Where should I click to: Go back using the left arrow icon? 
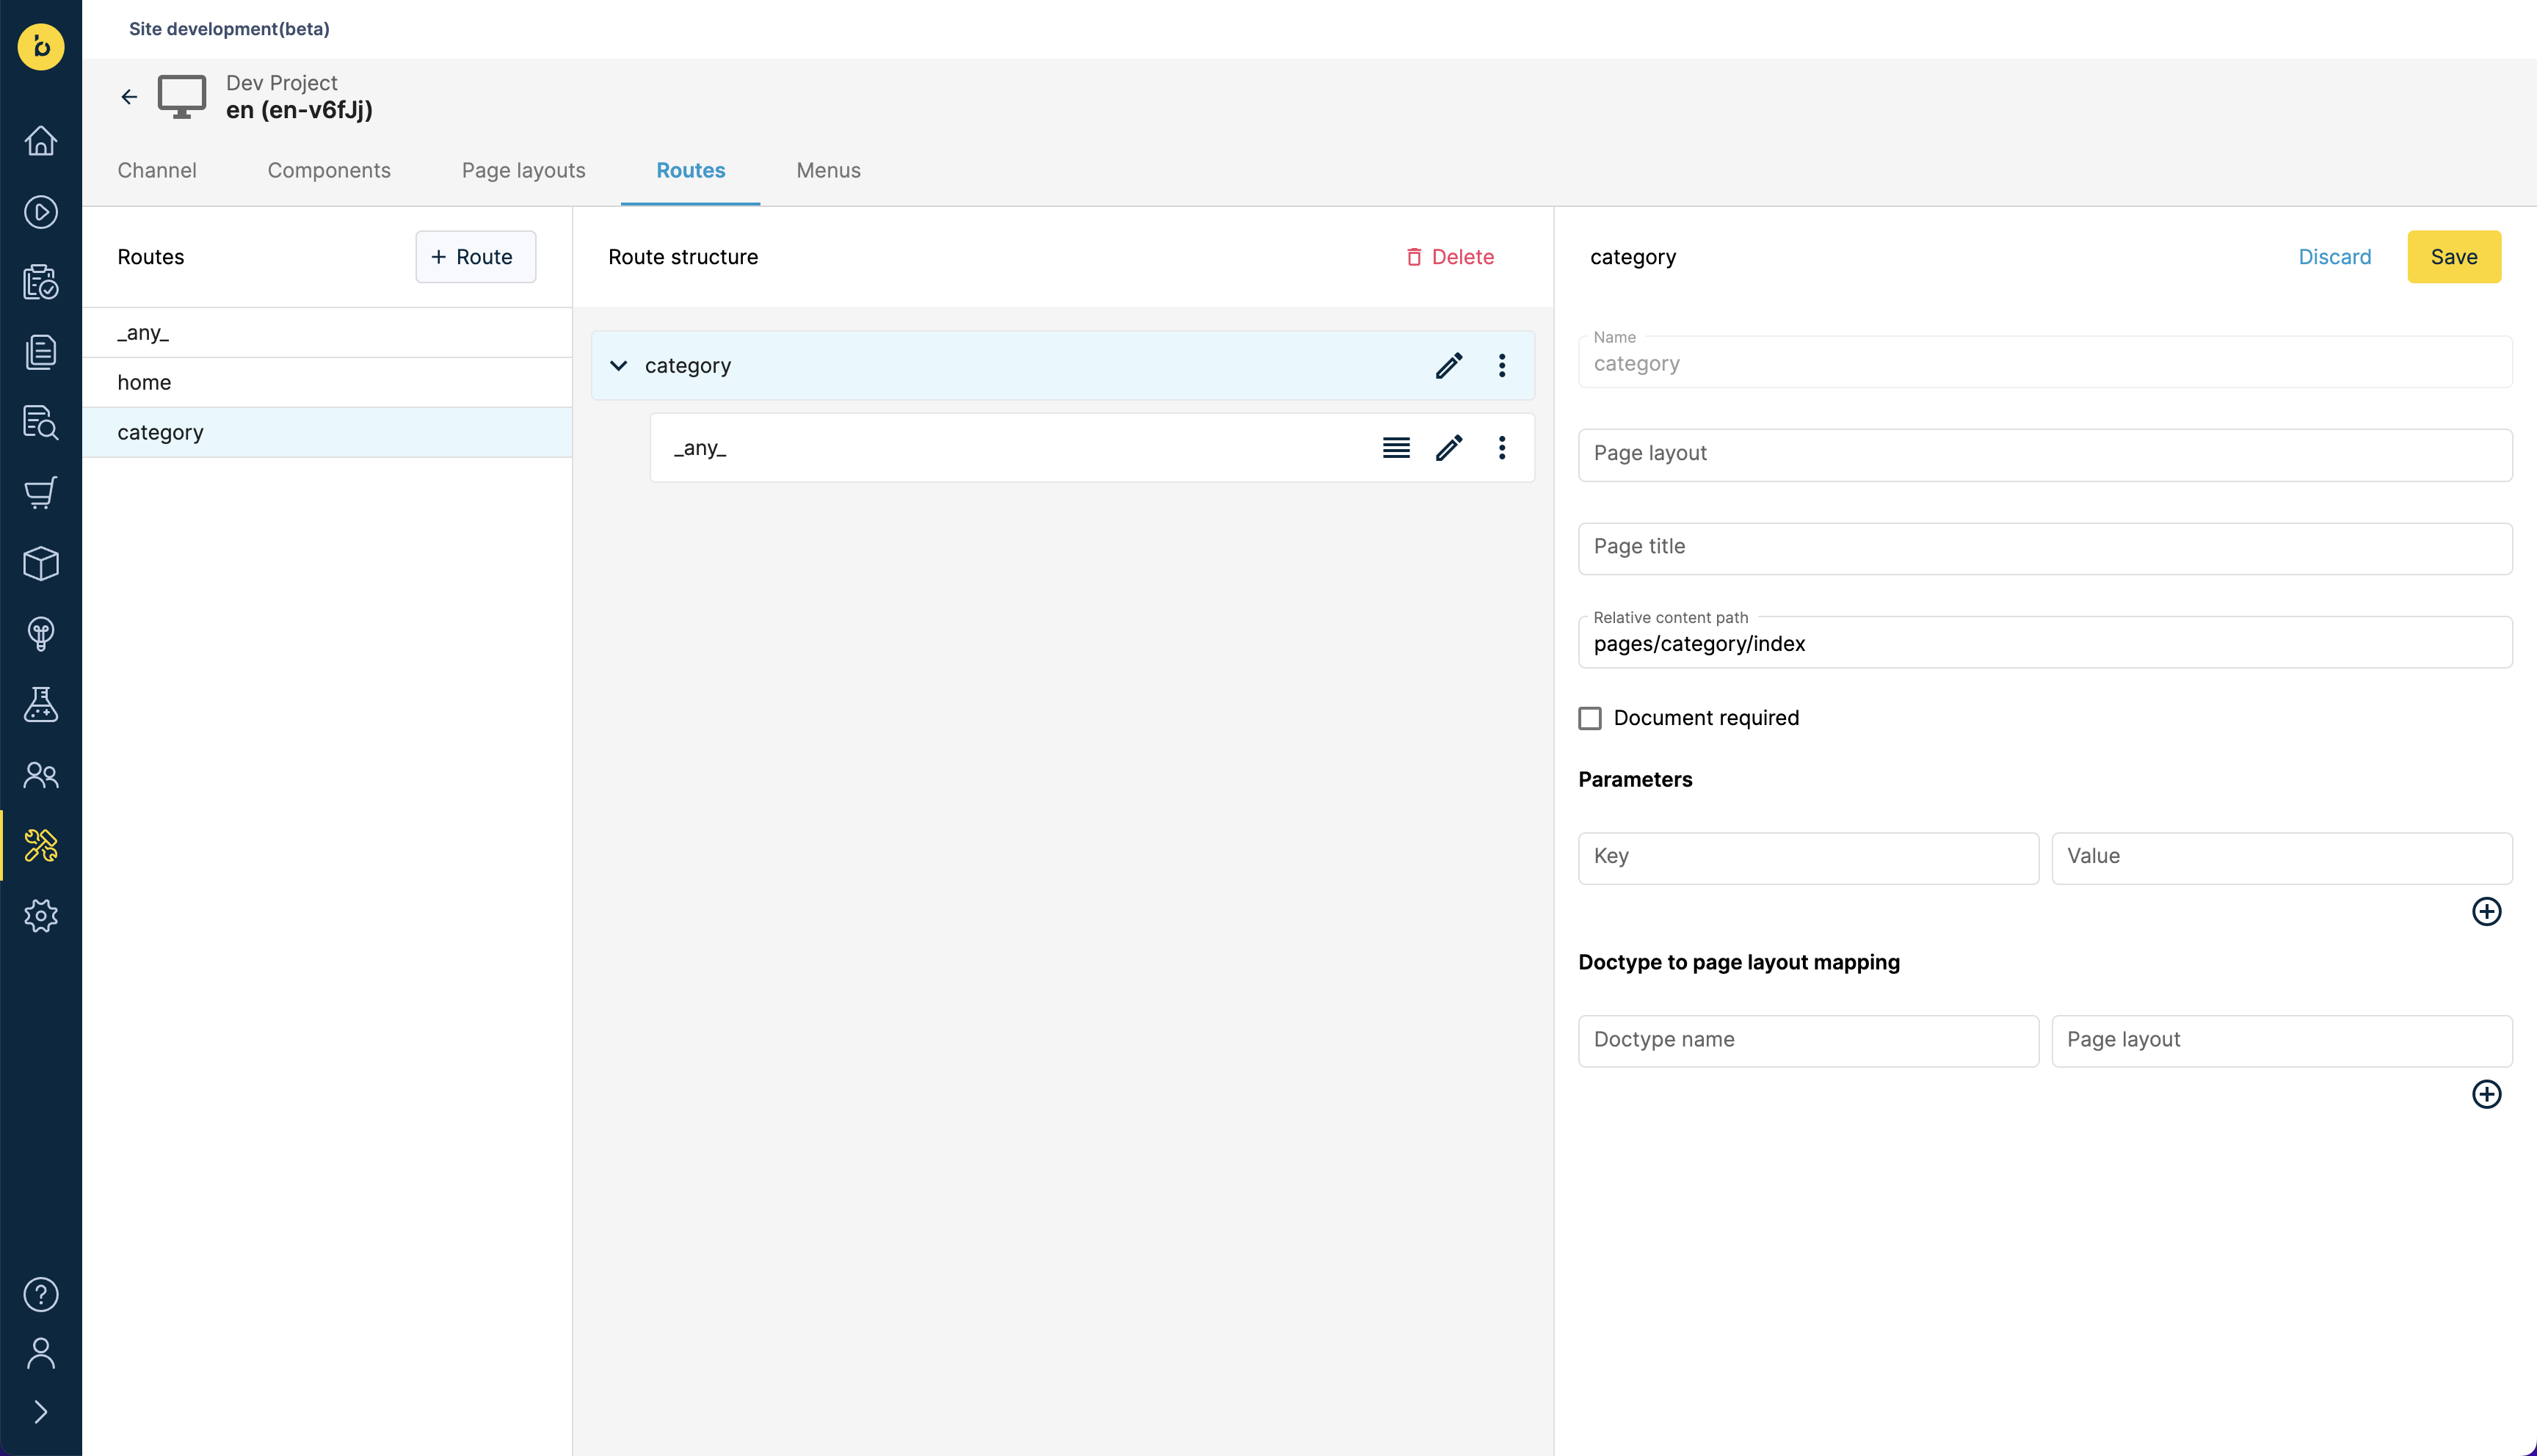129,97
